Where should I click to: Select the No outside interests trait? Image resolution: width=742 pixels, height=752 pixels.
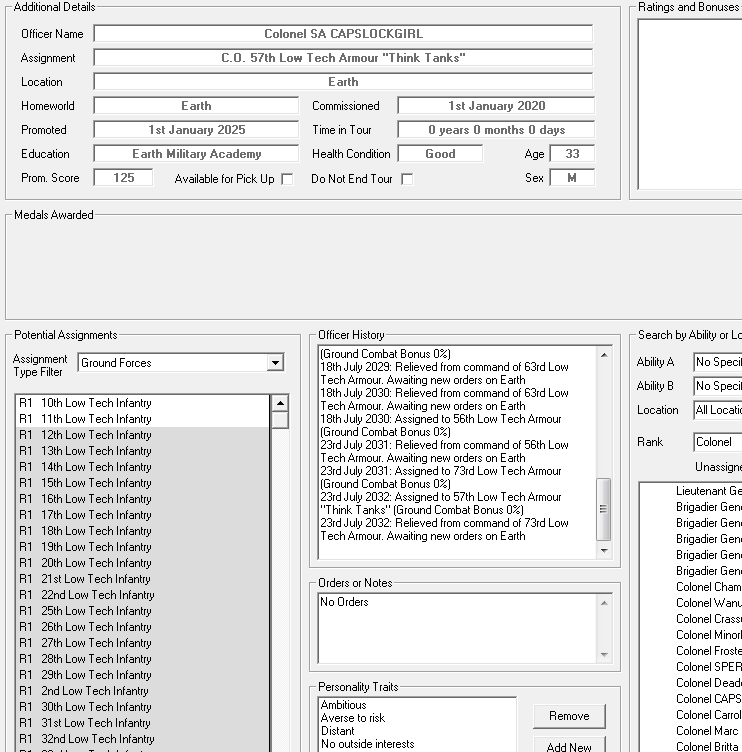click(x=417, y=744)
